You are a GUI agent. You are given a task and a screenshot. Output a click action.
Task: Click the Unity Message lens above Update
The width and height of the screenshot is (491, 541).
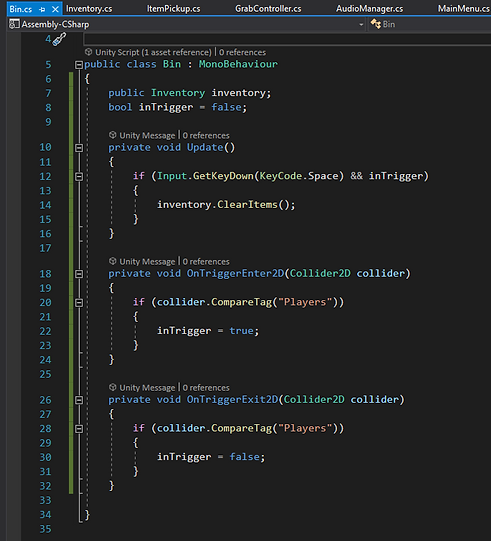pos(147,136)
